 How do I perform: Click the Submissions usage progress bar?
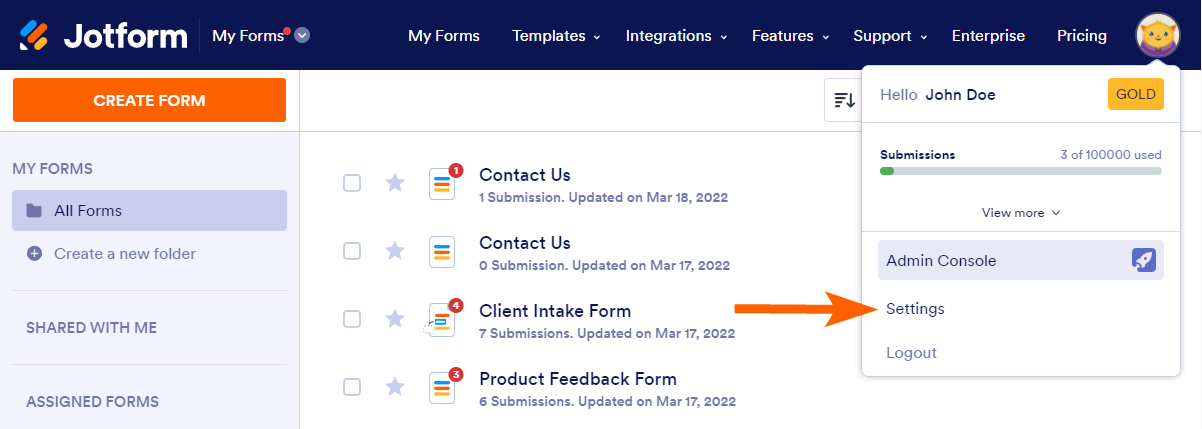1020,171
